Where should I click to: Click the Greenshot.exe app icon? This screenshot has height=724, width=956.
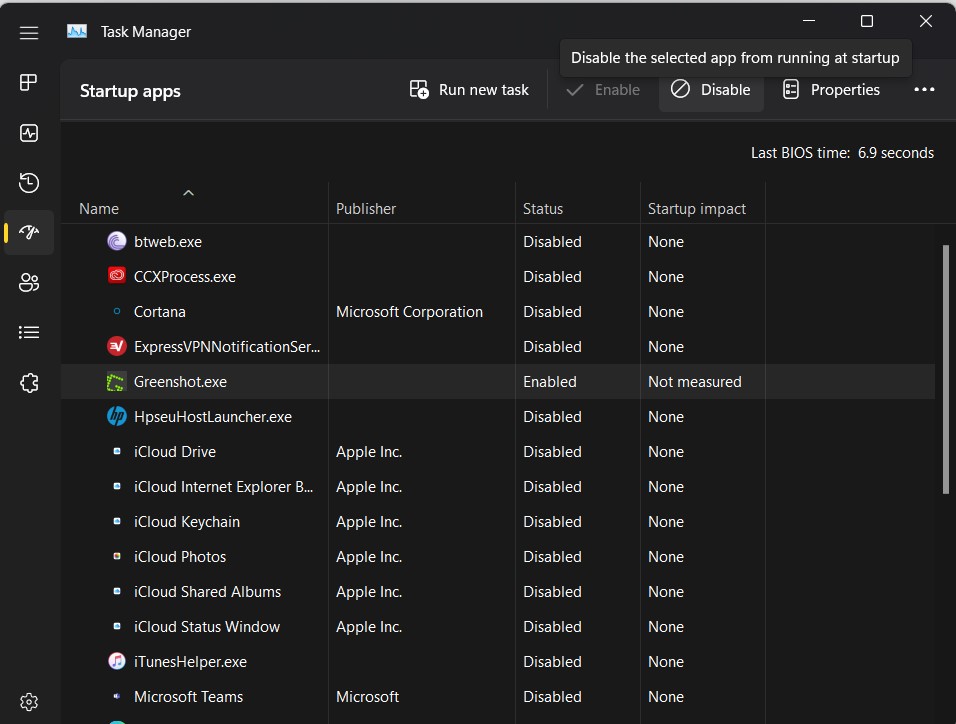(115, 381)
